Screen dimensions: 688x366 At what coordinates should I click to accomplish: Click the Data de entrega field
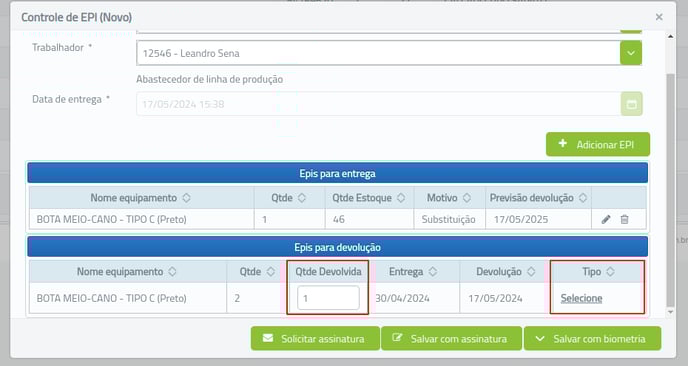[378, 104]
